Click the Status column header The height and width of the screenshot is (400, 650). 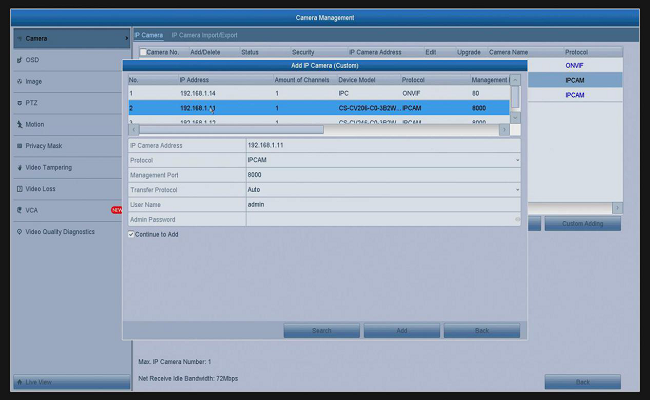[x=250, y=52]
